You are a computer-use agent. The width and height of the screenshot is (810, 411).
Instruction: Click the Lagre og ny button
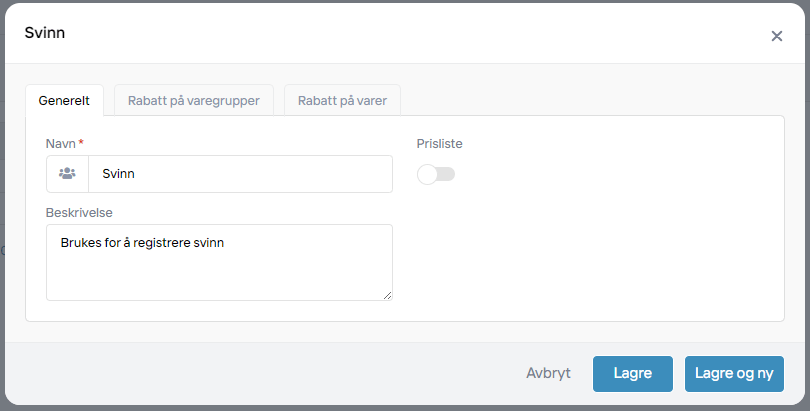734,374
